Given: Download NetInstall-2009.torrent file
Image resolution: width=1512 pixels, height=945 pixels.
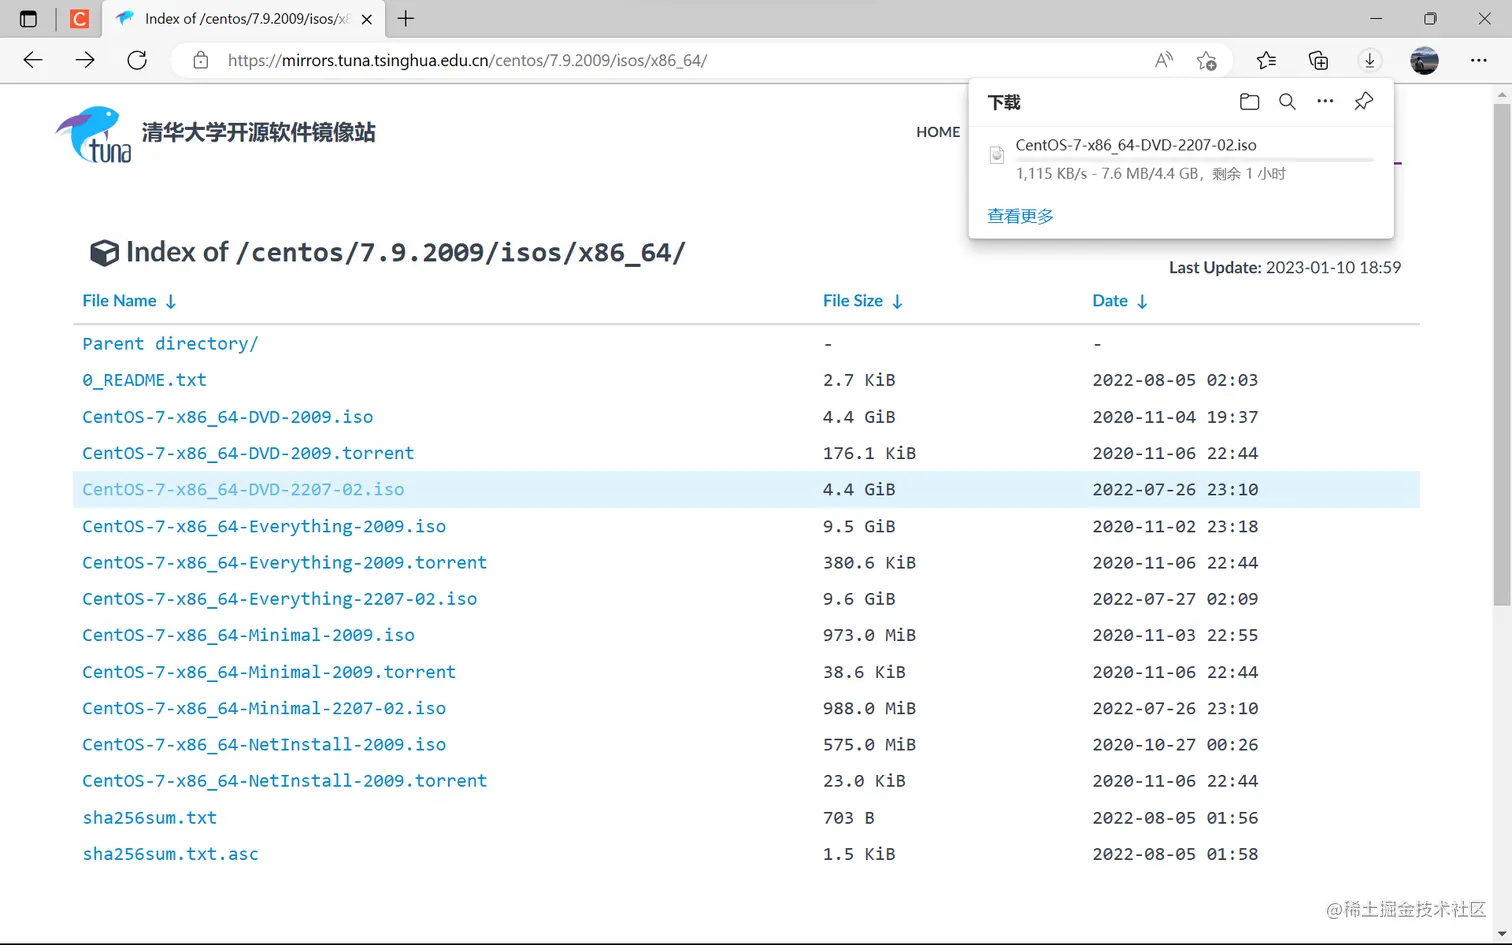Looking at the screenshot, I should click(284, 781).
